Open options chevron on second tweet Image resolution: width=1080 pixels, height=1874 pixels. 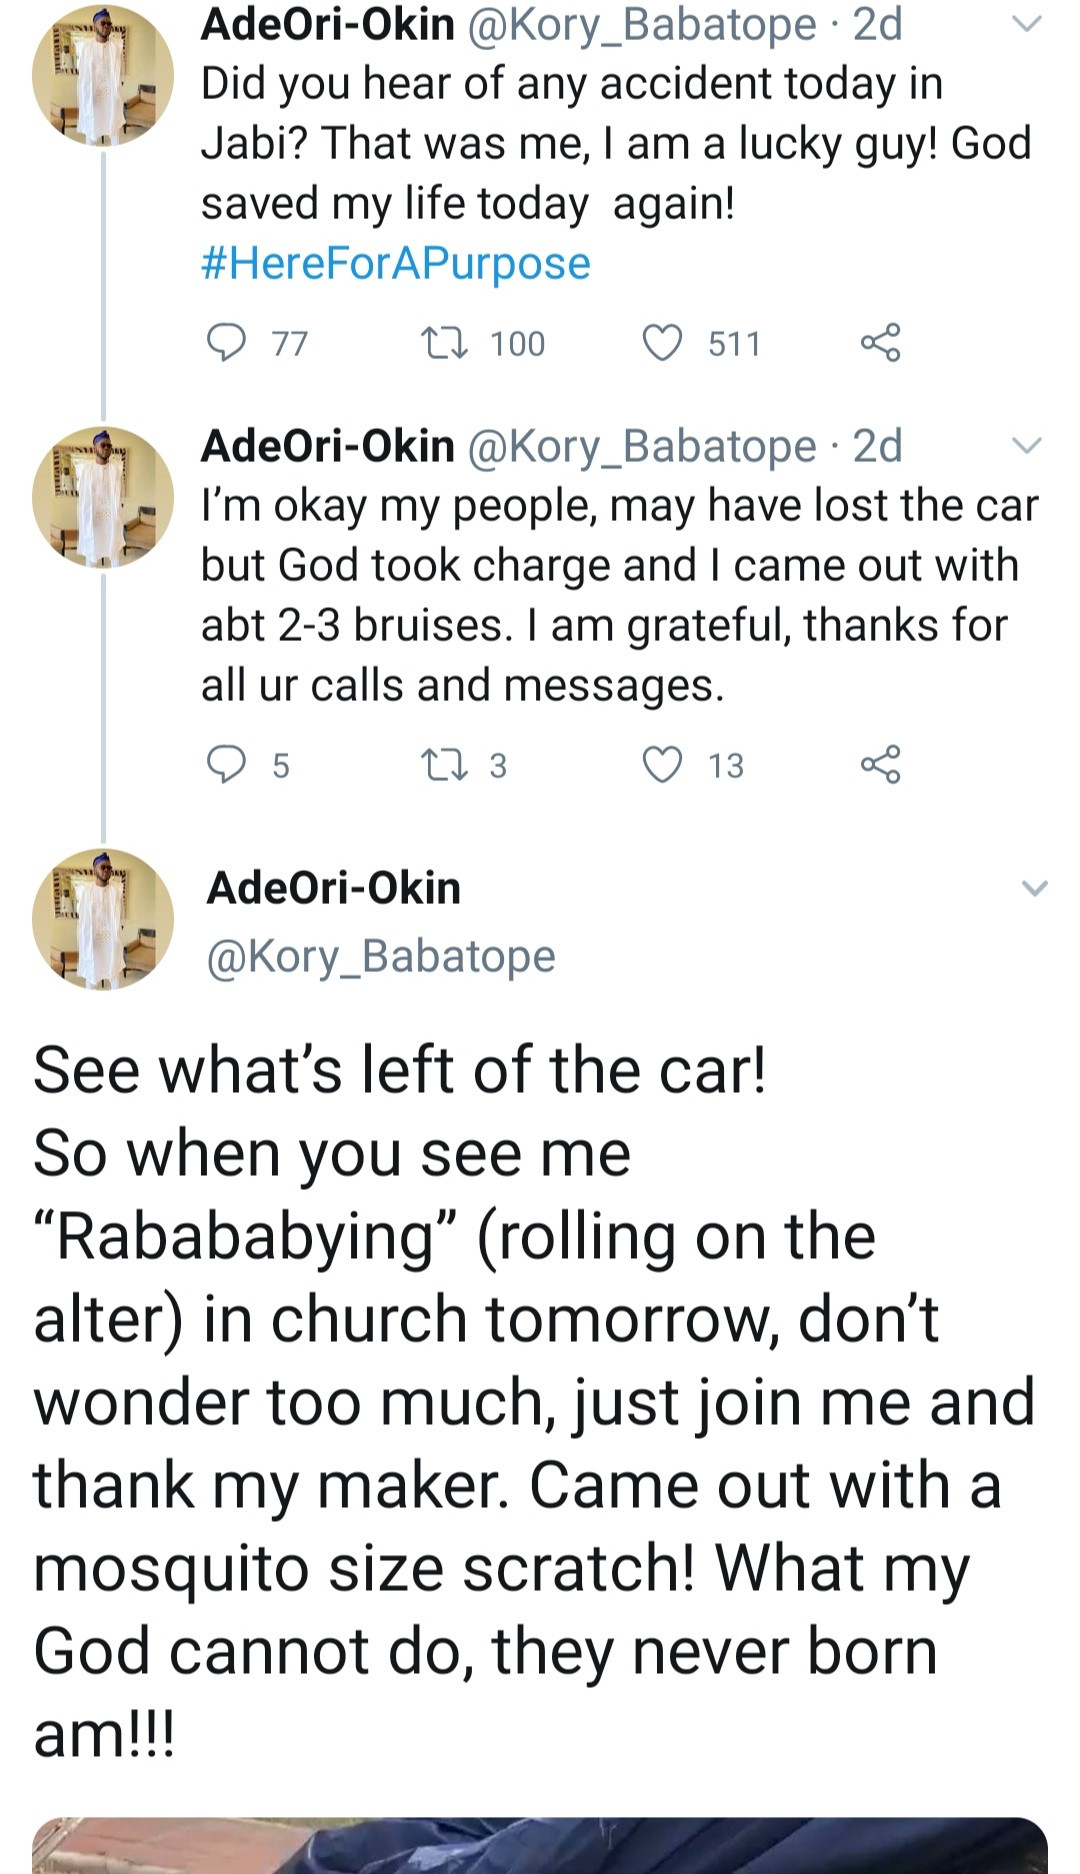(x=1027, y=446)
